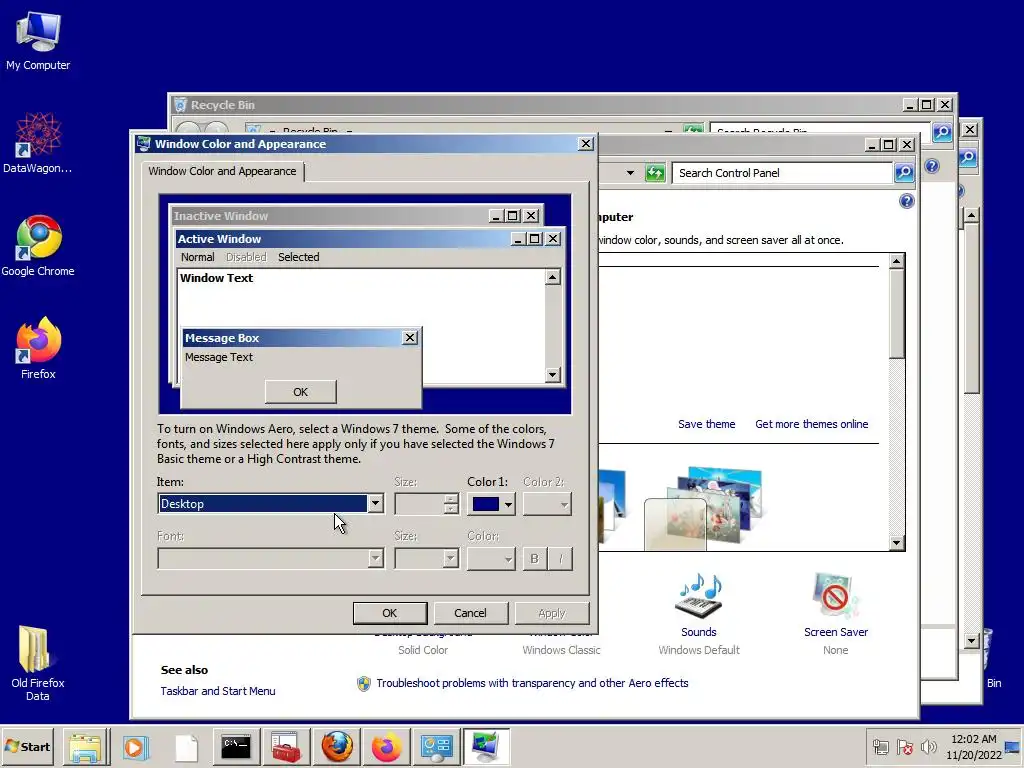Click the network tray icon

tap(881, 747)
